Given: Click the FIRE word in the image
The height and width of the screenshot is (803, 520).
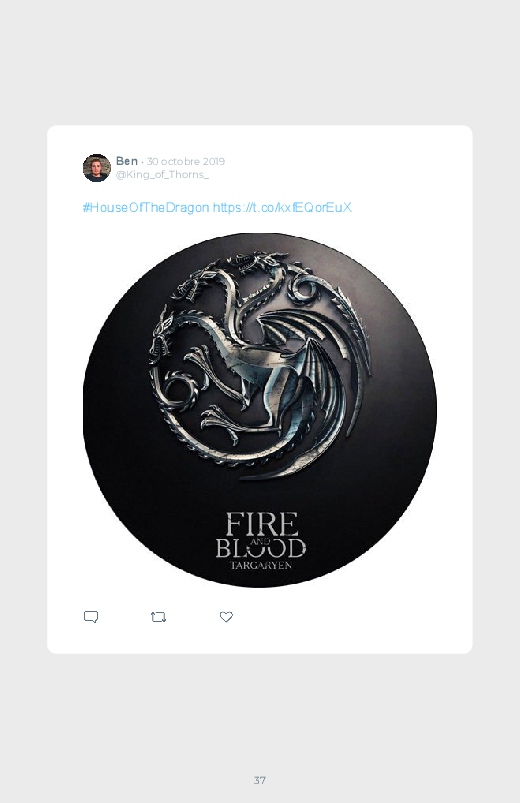Looking at the screenshot, I should pos(262,524).
